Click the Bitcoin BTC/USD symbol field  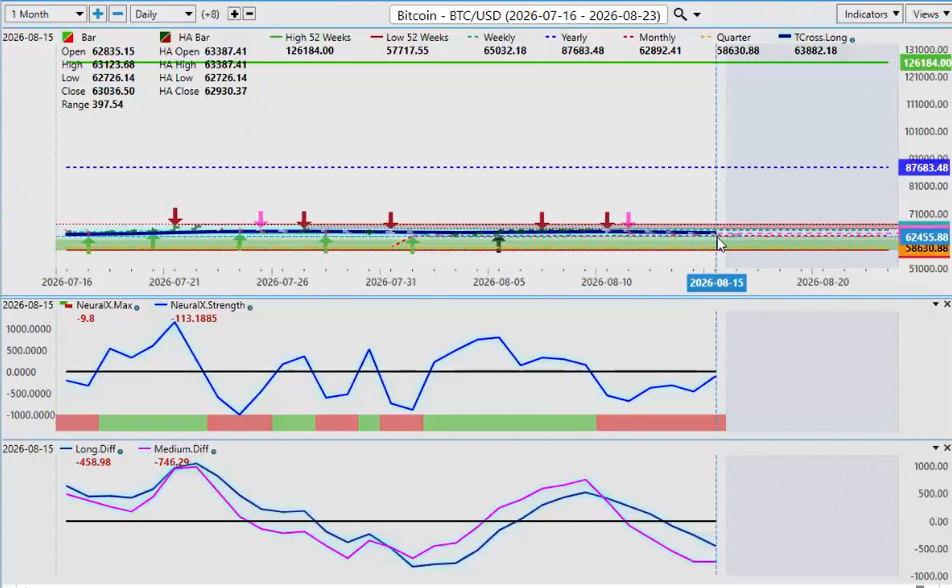528,15
